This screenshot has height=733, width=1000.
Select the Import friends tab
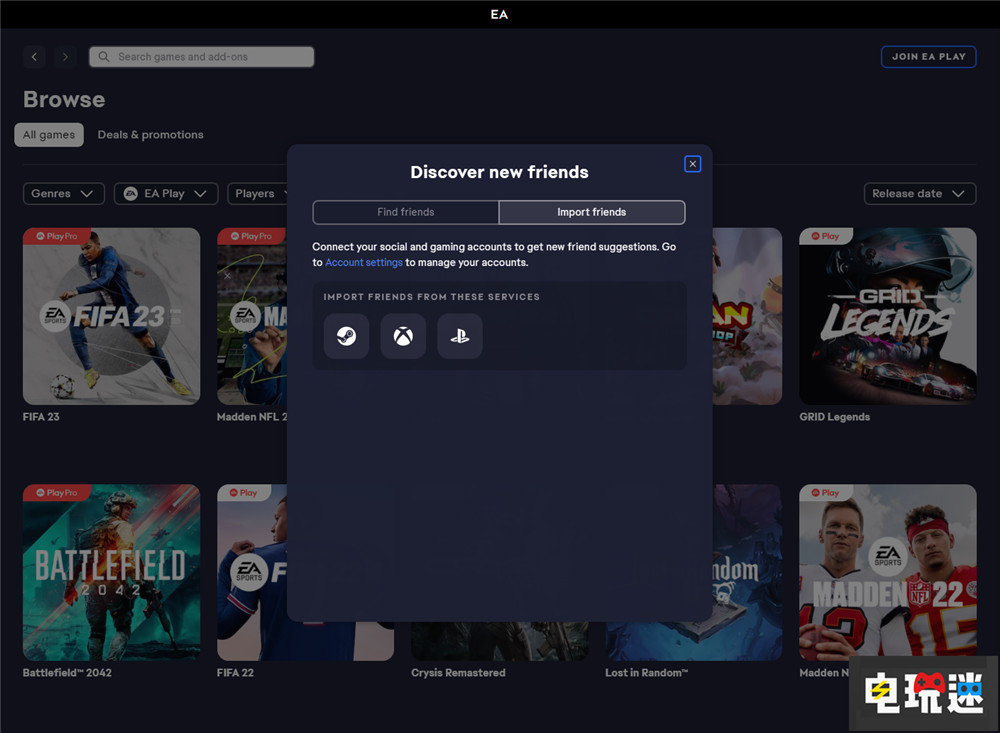[x=591, y=212]
